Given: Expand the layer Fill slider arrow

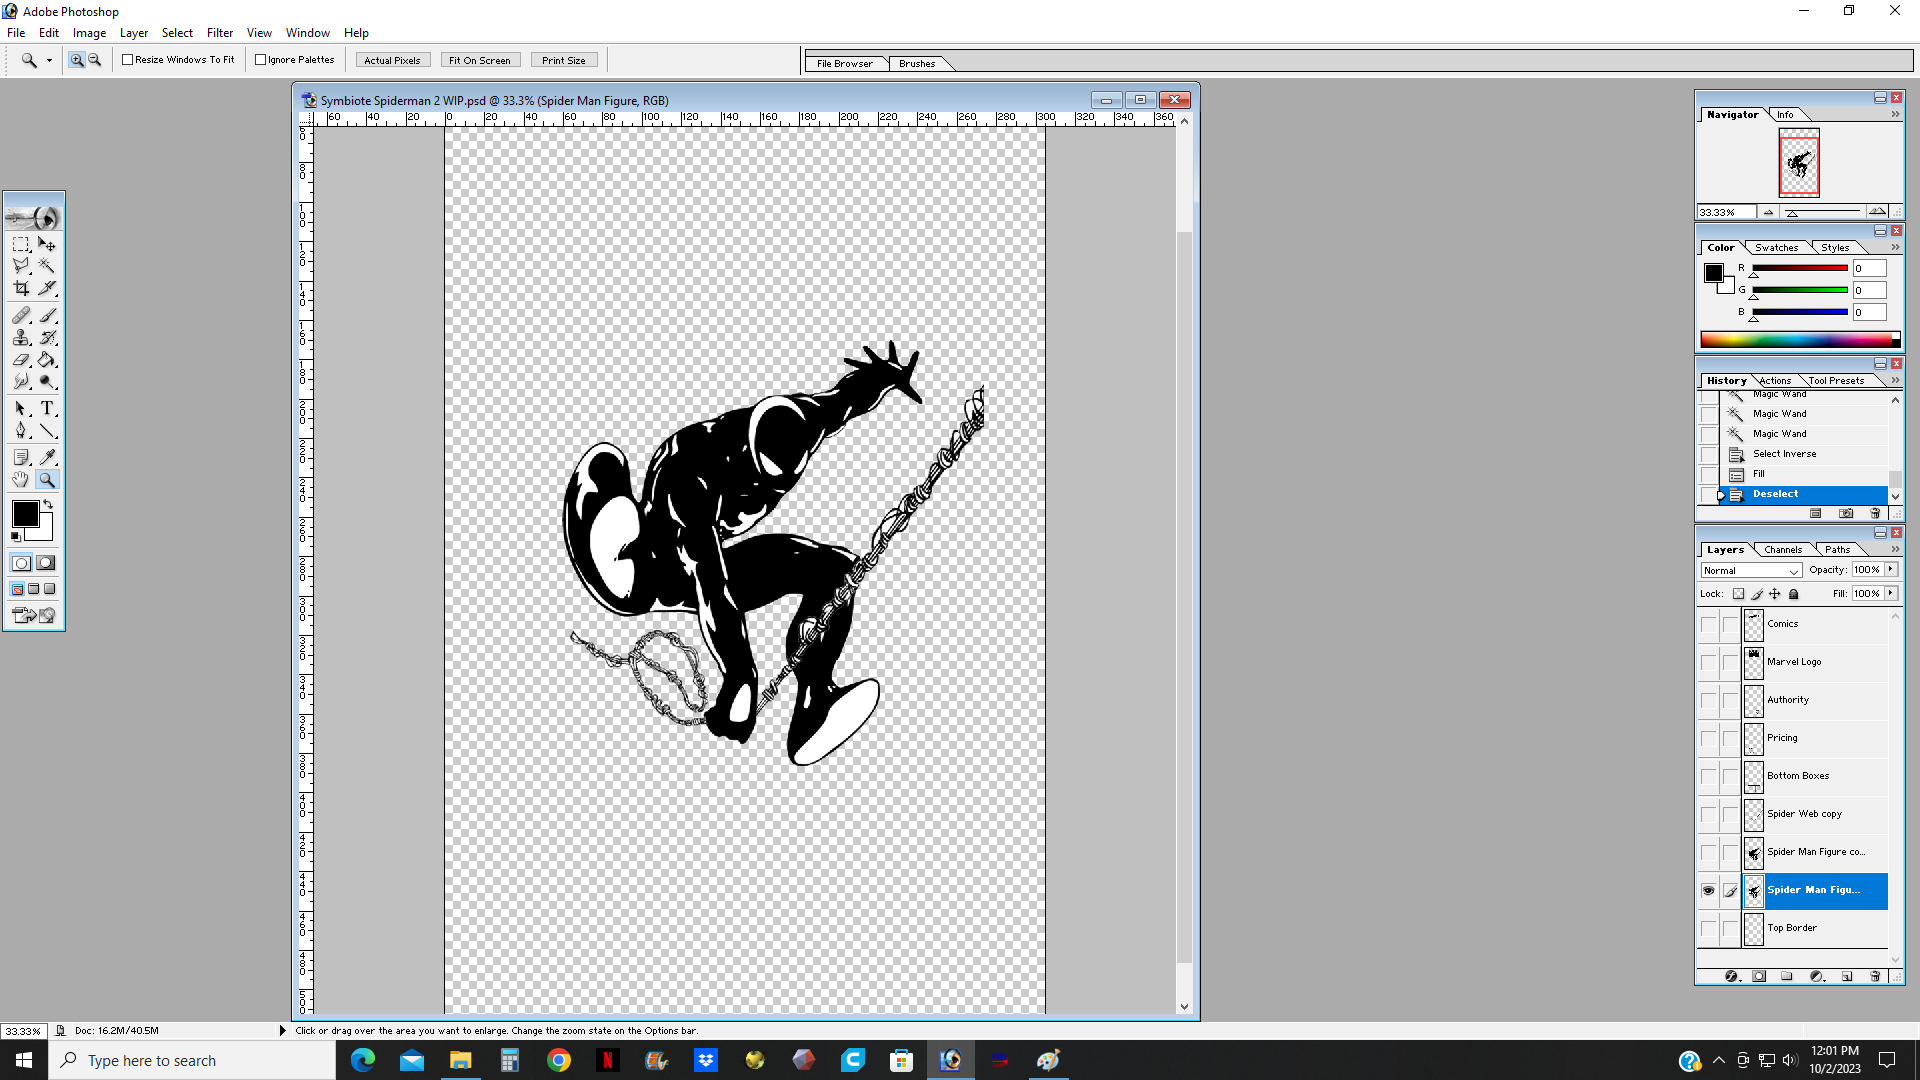Looking at the screenshot, I should tap(1891, 593).
